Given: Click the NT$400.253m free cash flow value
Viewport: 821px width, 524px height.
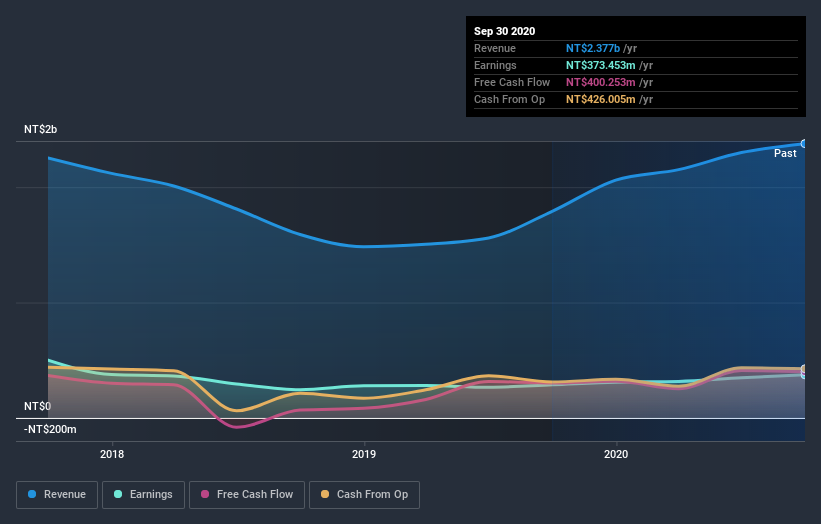Looking at the screenshot, I should click(601, 82).
